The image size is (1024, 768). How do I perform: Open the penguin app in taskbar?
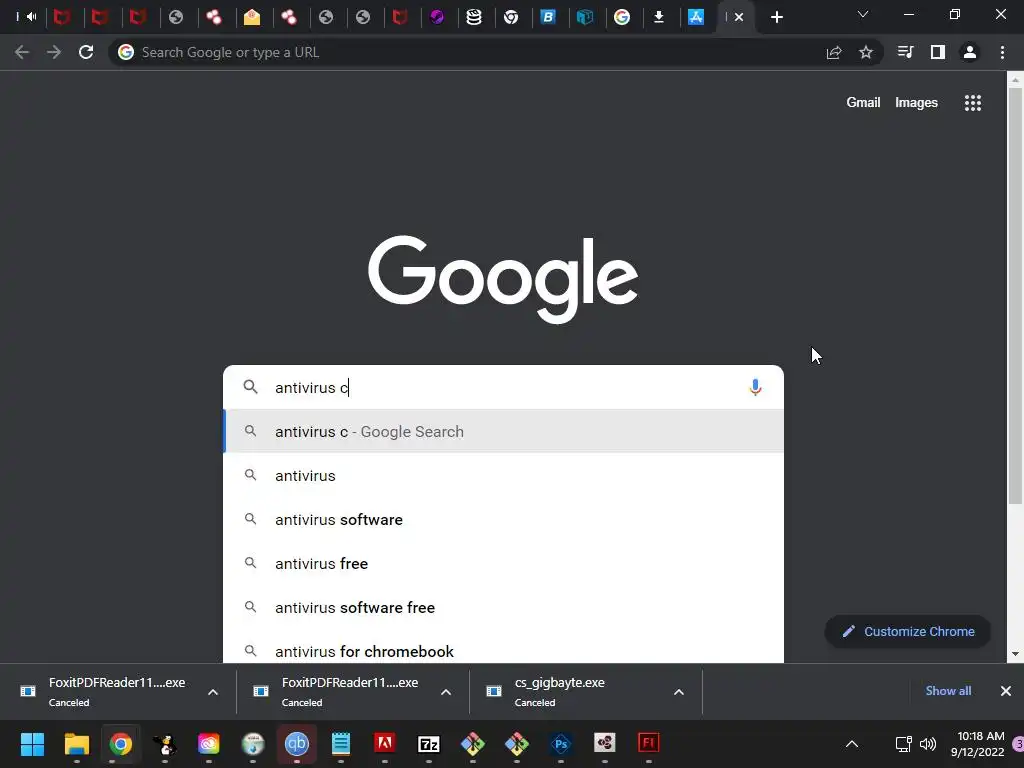pos(165,743)
